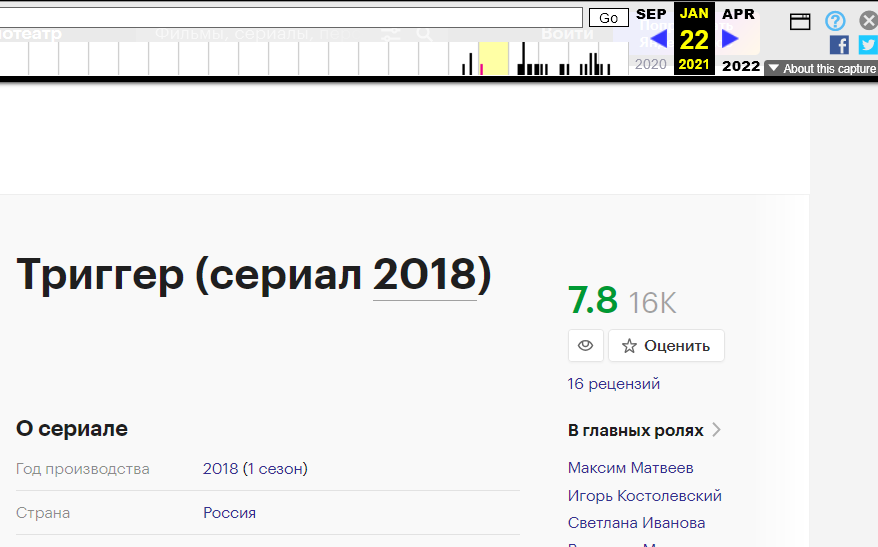
Task: Click faded Фильмы, сериалы search field
Action: pos(253,34)
